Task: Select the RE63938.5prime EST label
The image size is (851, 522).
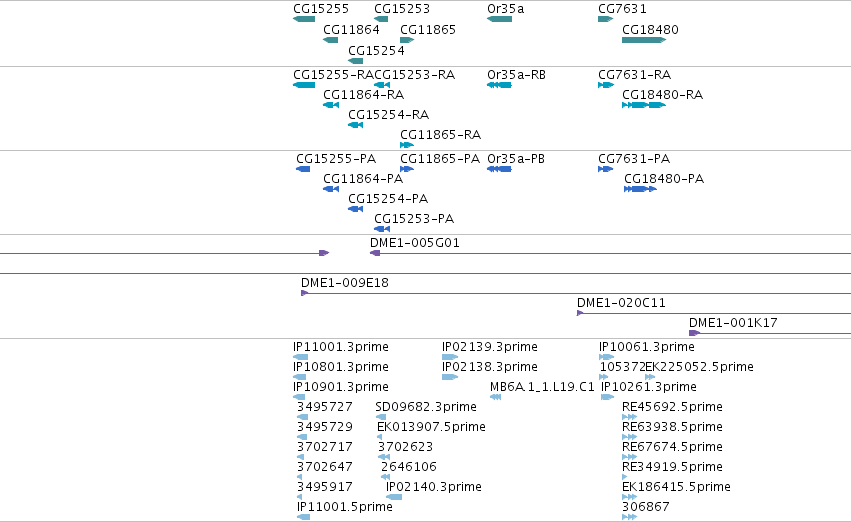Action: point(672,427)
